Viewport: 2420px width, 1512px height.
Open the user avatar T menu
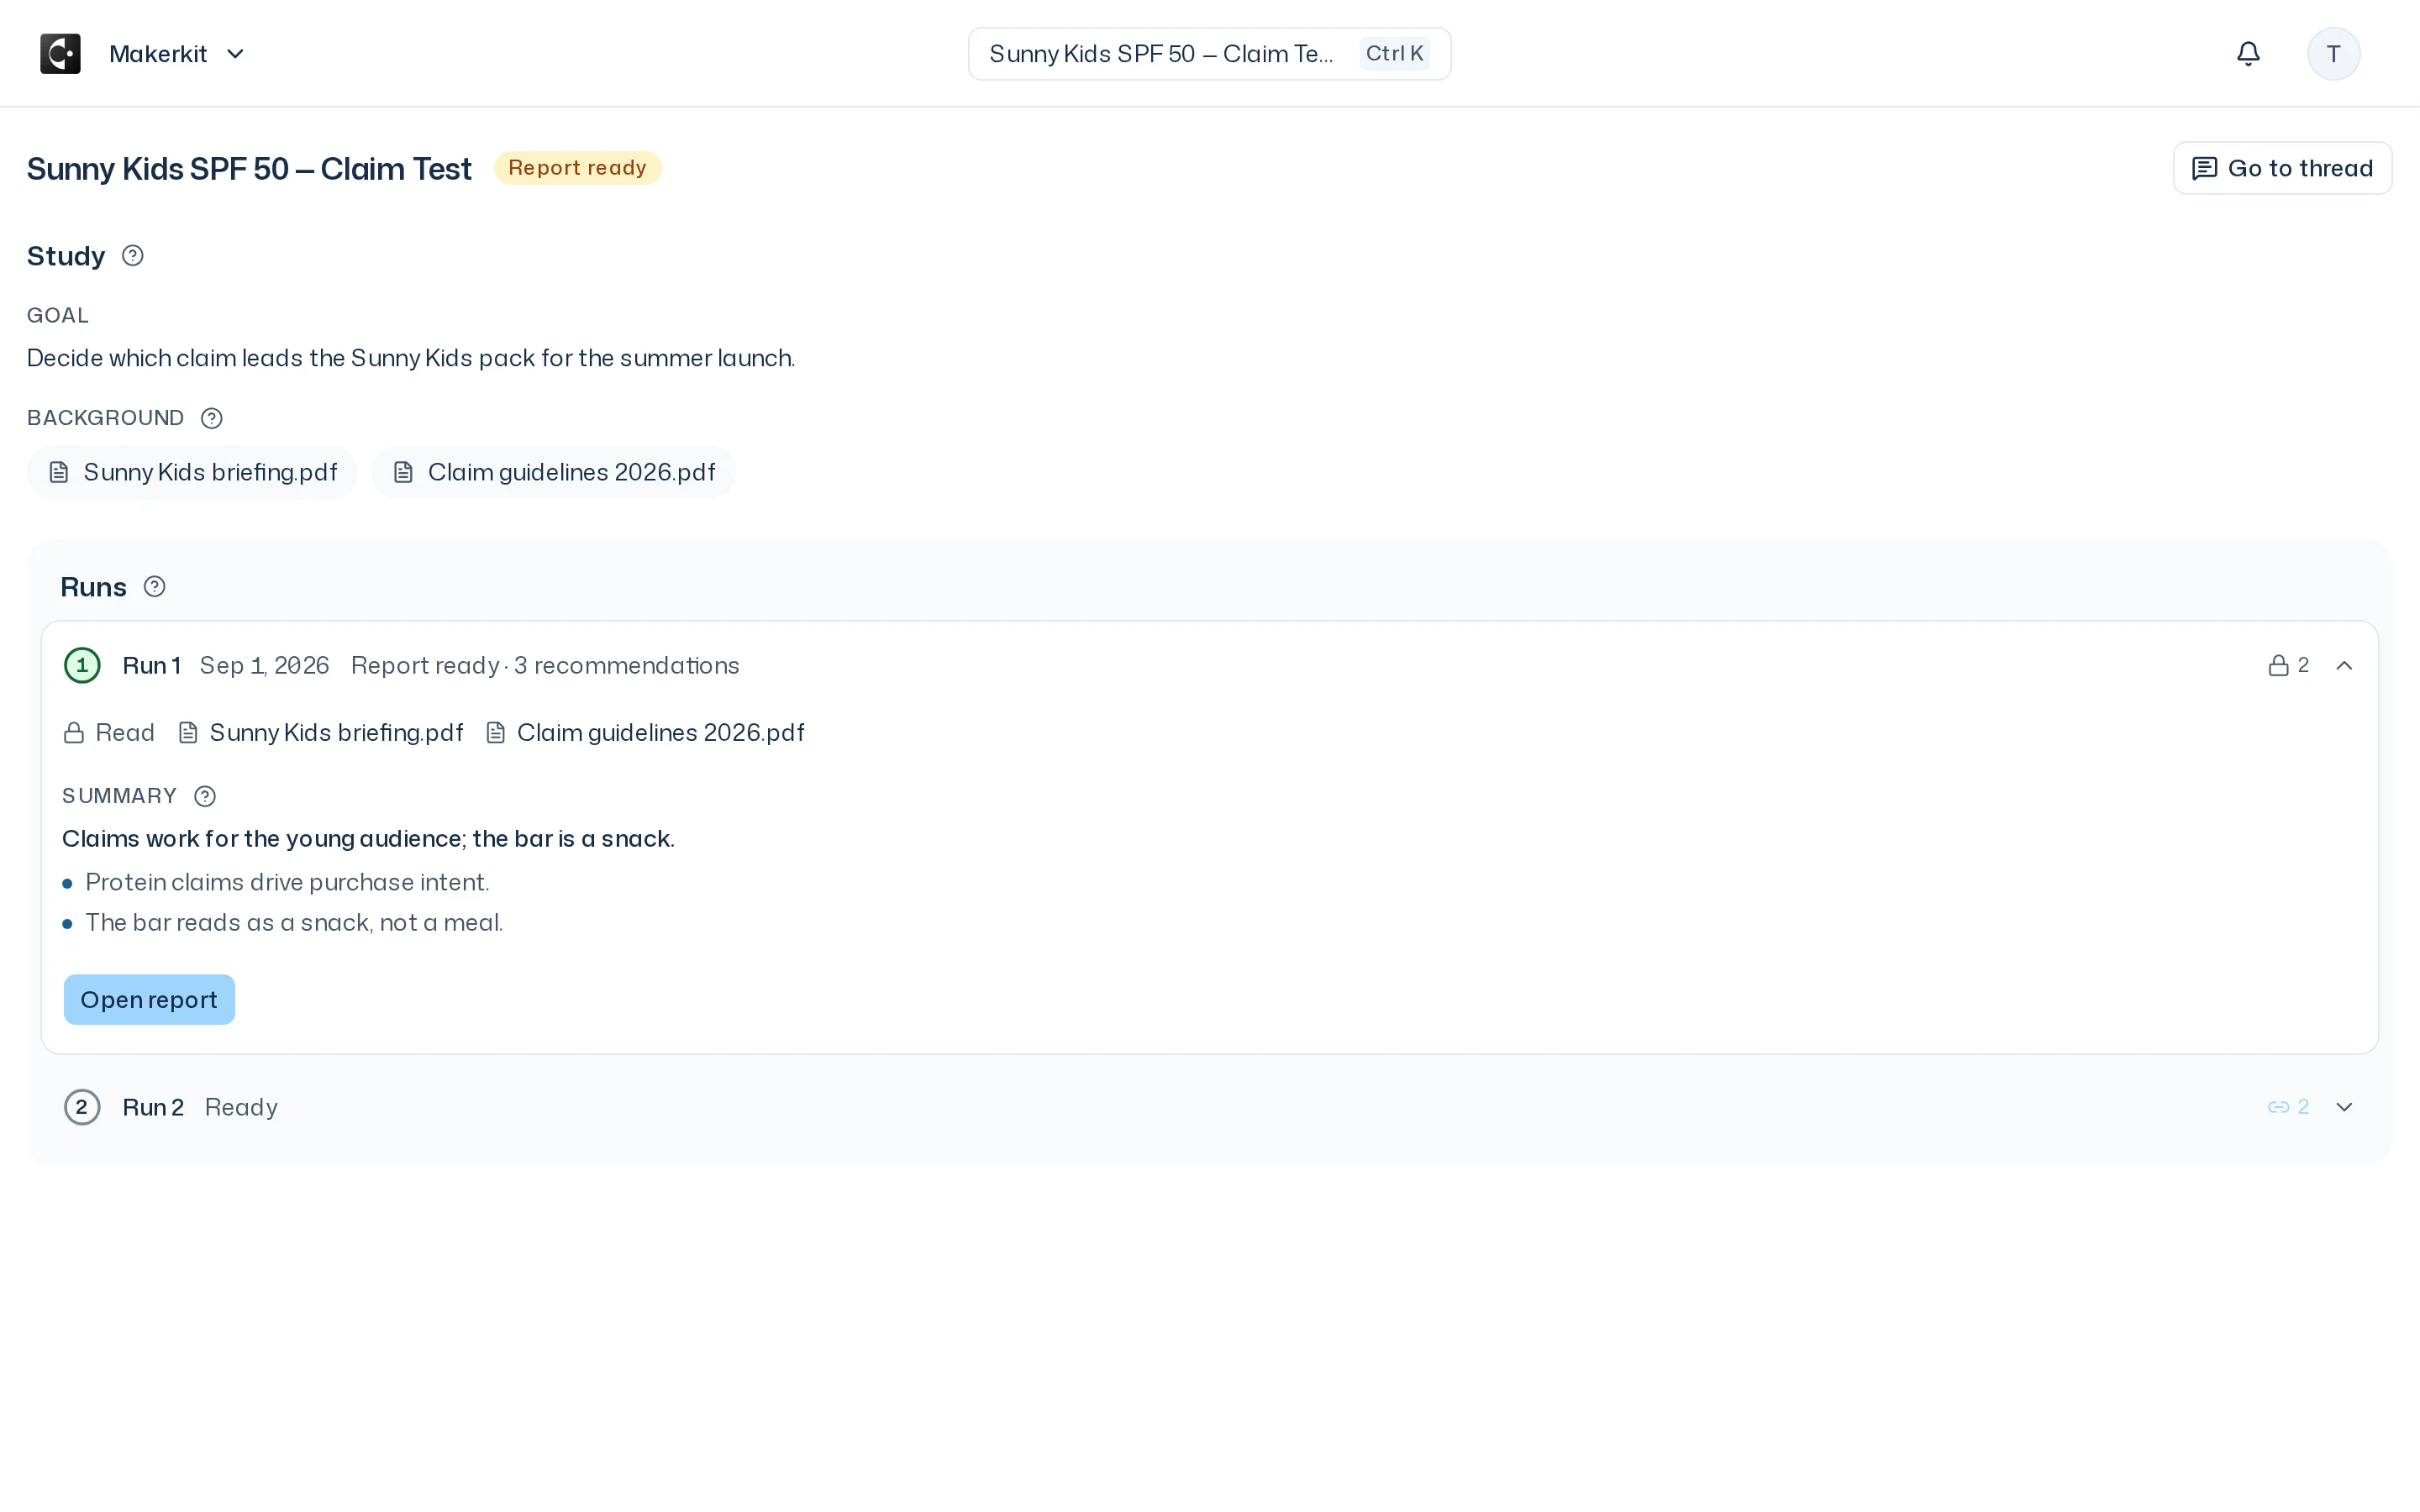point(2333,54)
